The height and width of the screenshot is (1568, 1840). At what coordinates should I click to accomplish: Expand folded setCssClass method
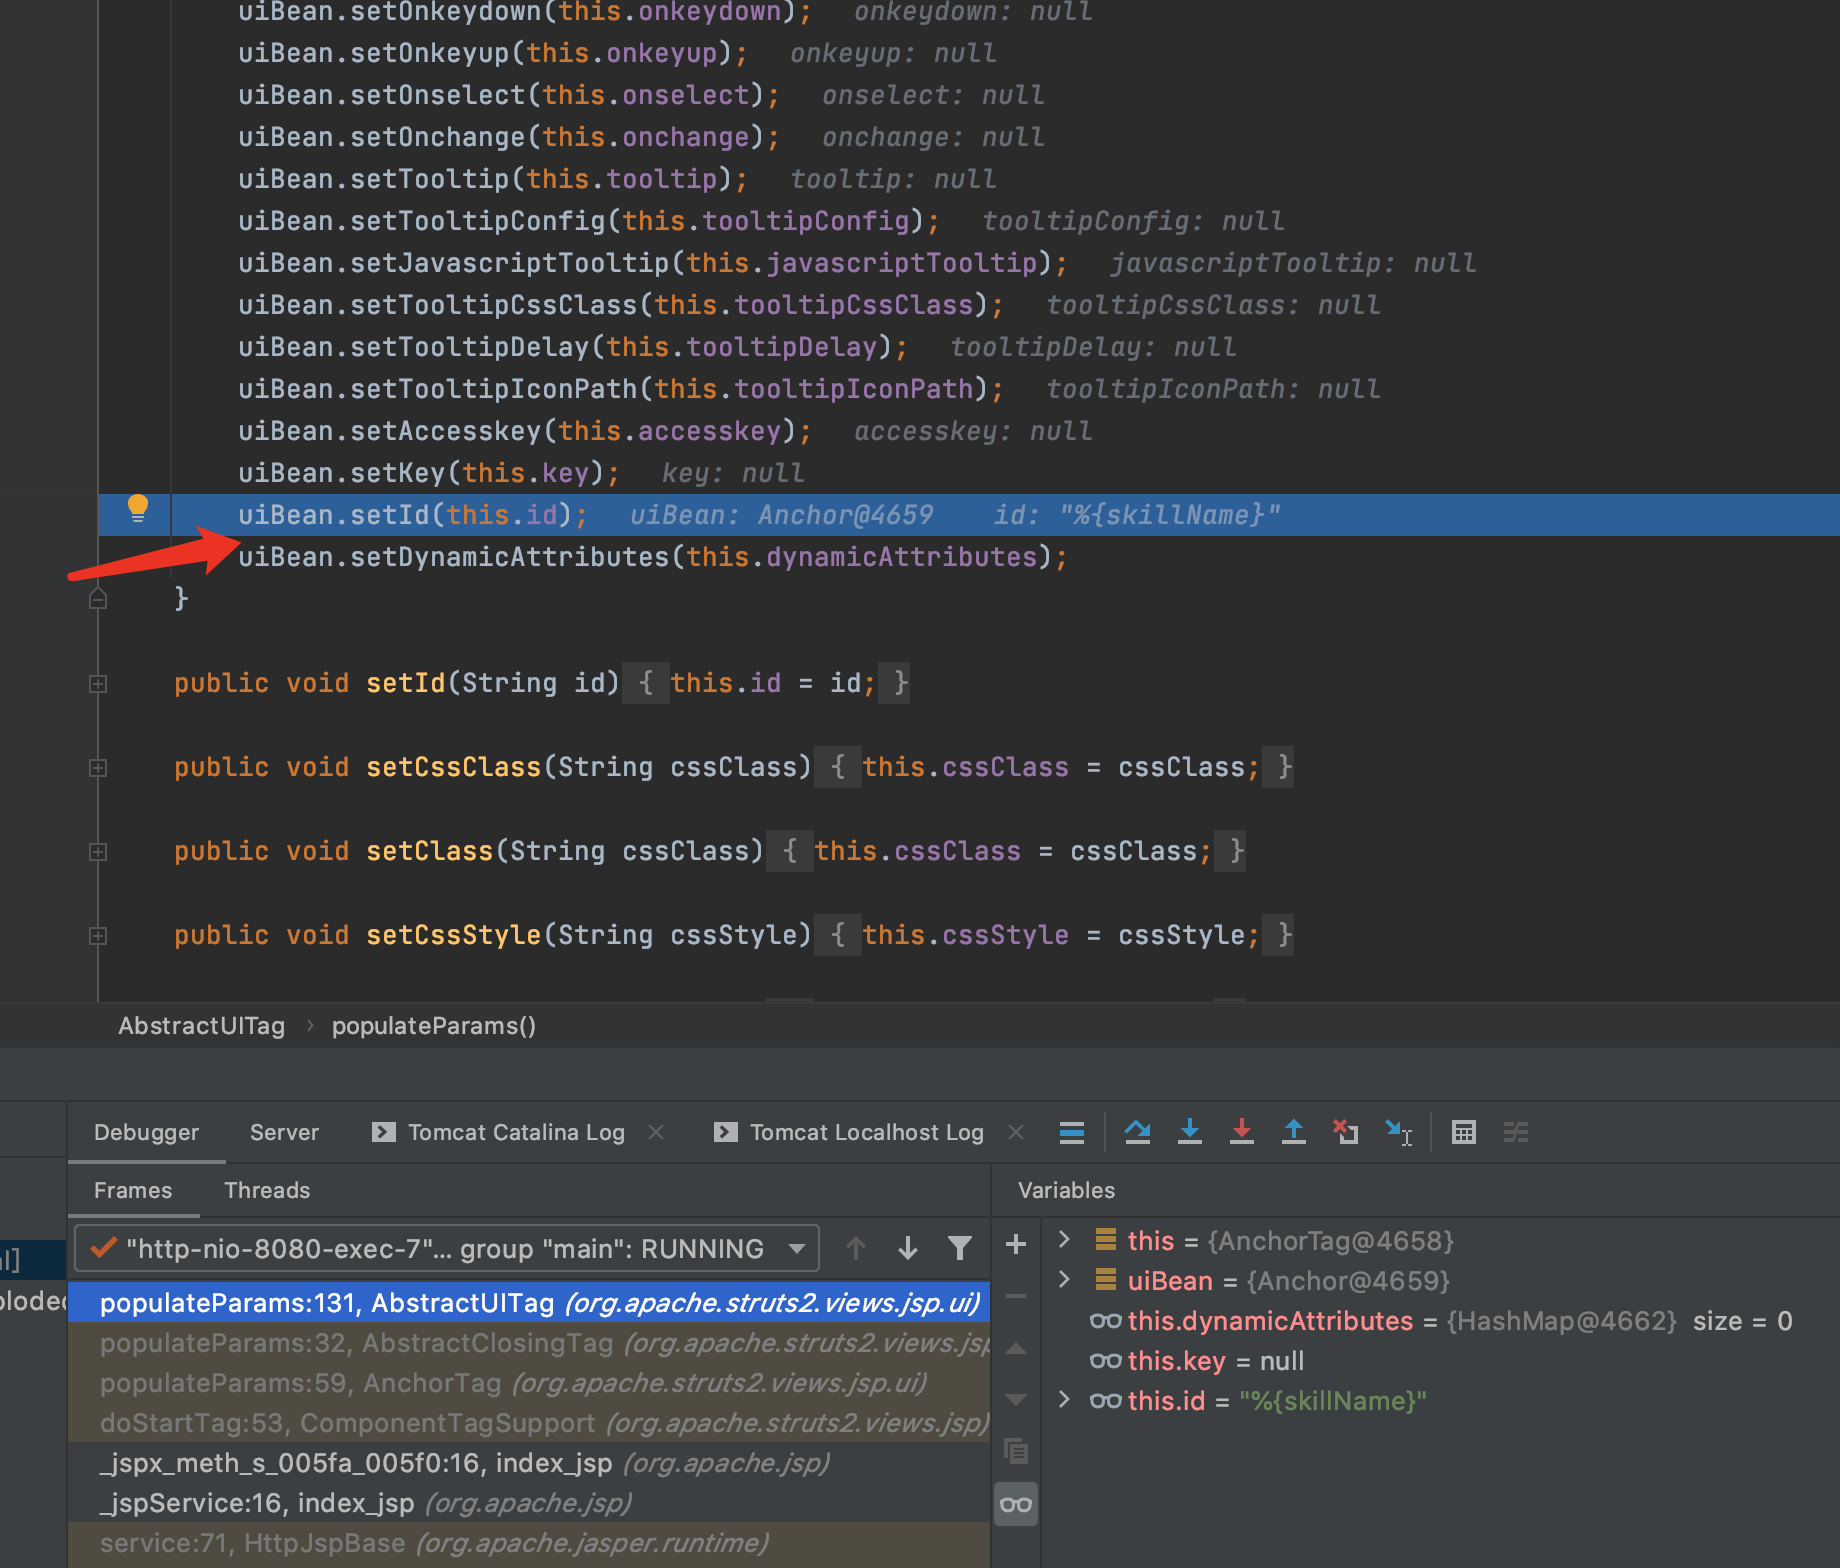coord(98,768)
